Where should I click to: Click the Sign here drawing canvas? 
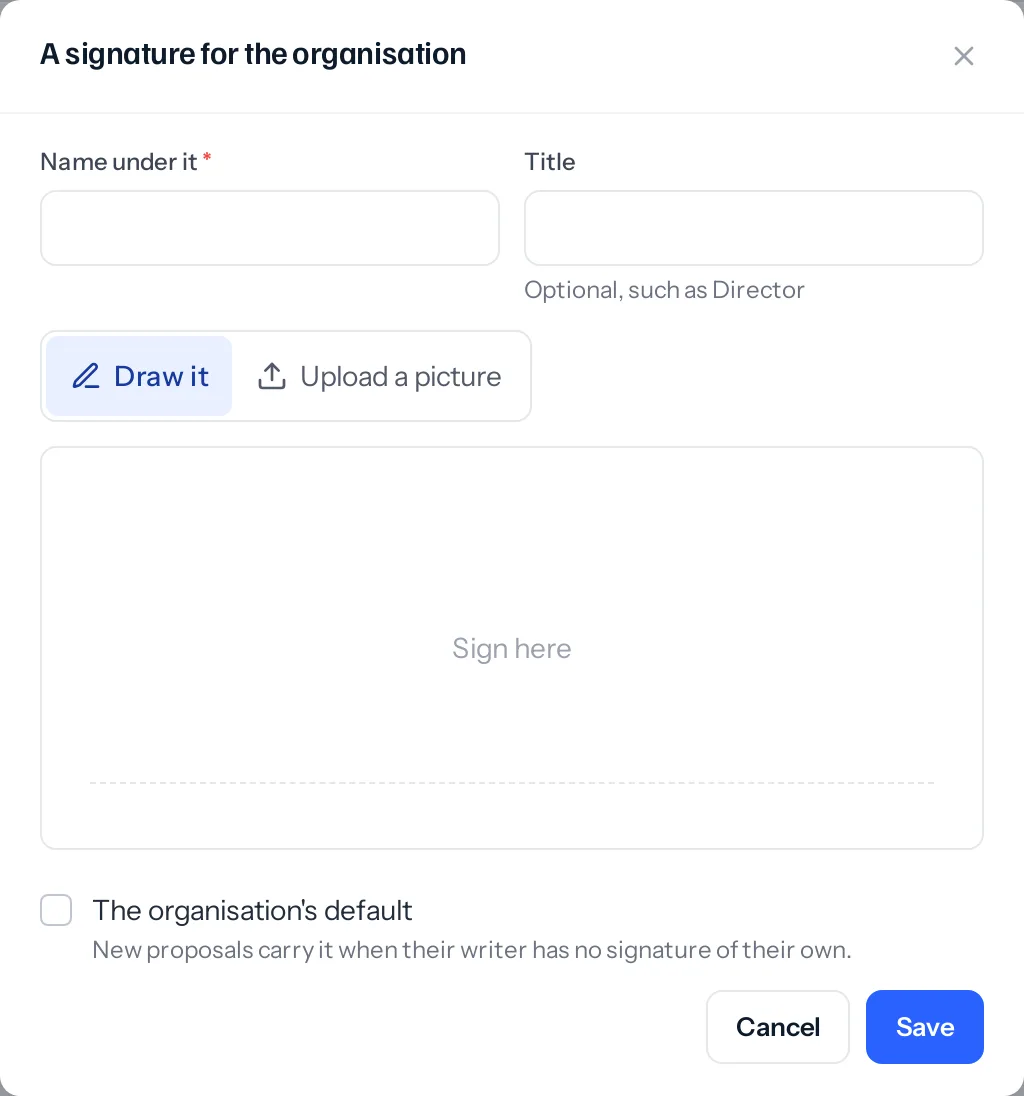point(512,648)
